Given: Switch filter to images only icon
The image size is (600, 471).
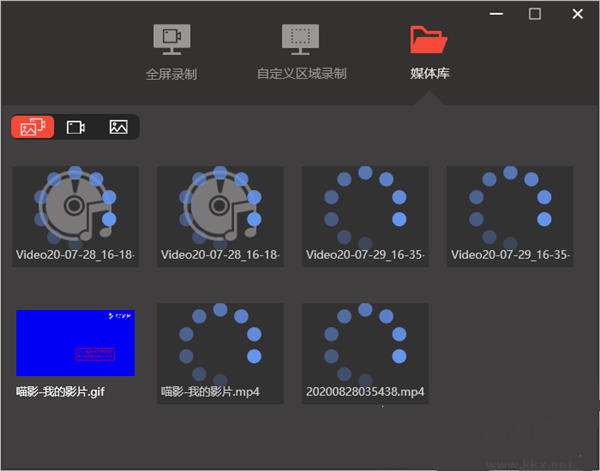Looking at the screenshot, I should 119,127.
